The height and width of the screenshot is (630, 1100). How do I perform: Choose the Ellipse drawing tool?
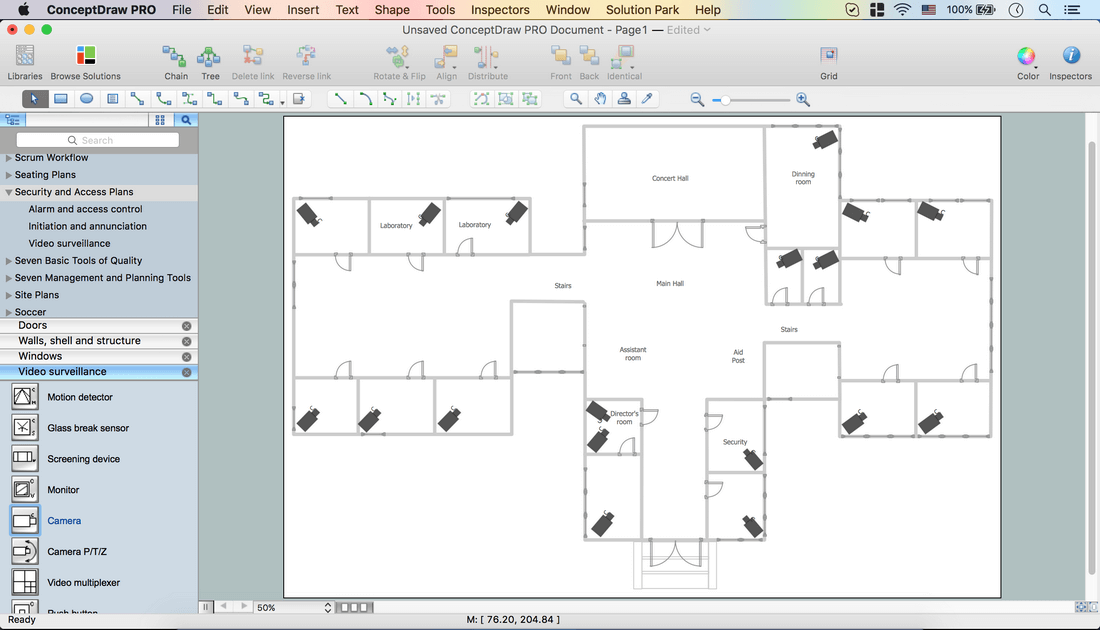pyautogui.click(x=87, y=99)
